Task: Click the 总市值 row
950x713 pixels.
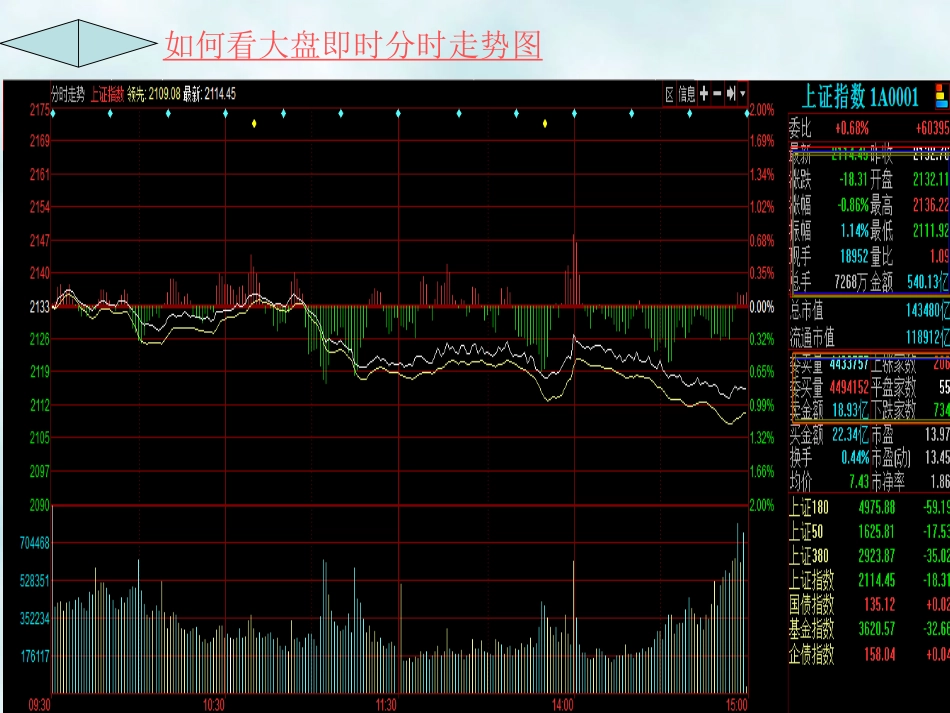Action: [x=869, y=311]
